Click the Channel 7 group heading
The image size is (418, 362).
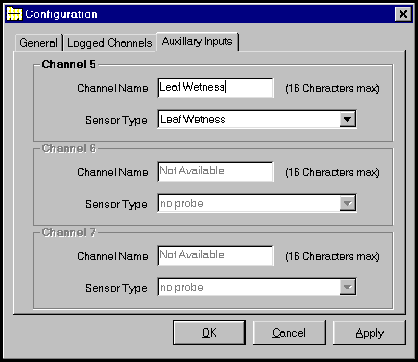pos(69,232)
